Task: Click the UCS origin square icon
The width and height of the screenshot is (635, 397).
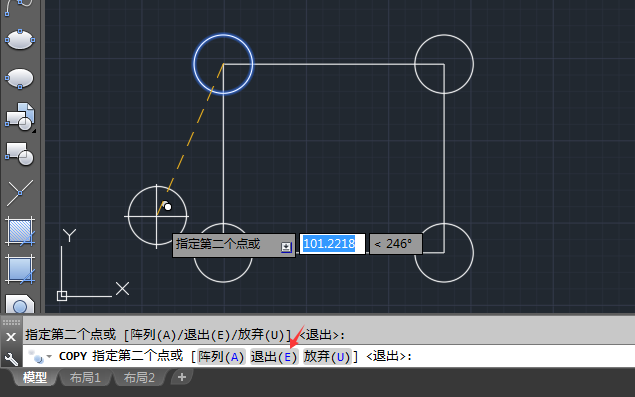Action: (x=62, y=296)
